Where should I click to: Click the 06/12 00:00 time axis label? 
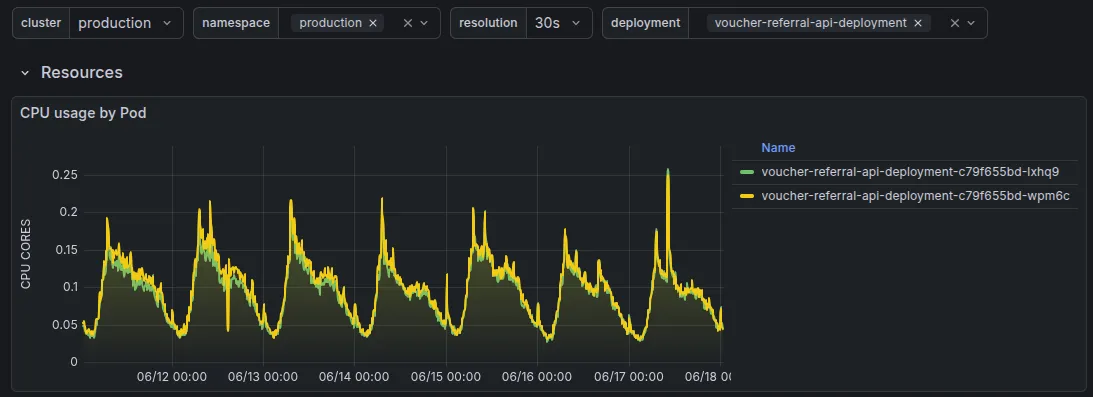pyautogui.click(x=171, y=377)
